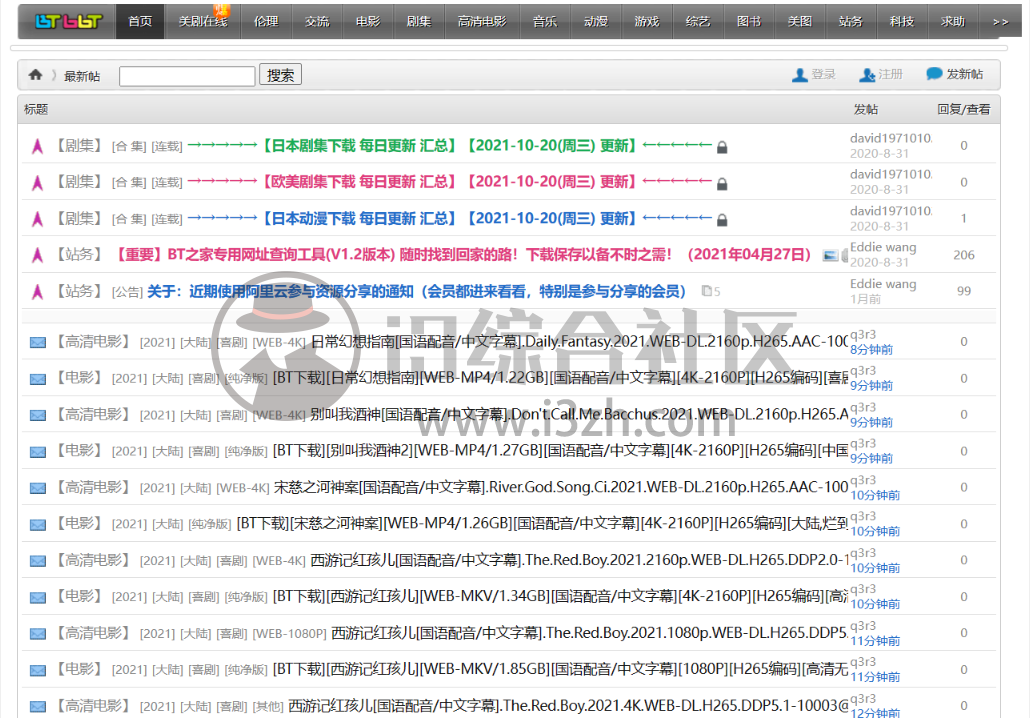The height and width of the screenshot is (718, 1030).
Task: Click envelope icon of River.God.Song.Ci thread
Action: point(38,488)
